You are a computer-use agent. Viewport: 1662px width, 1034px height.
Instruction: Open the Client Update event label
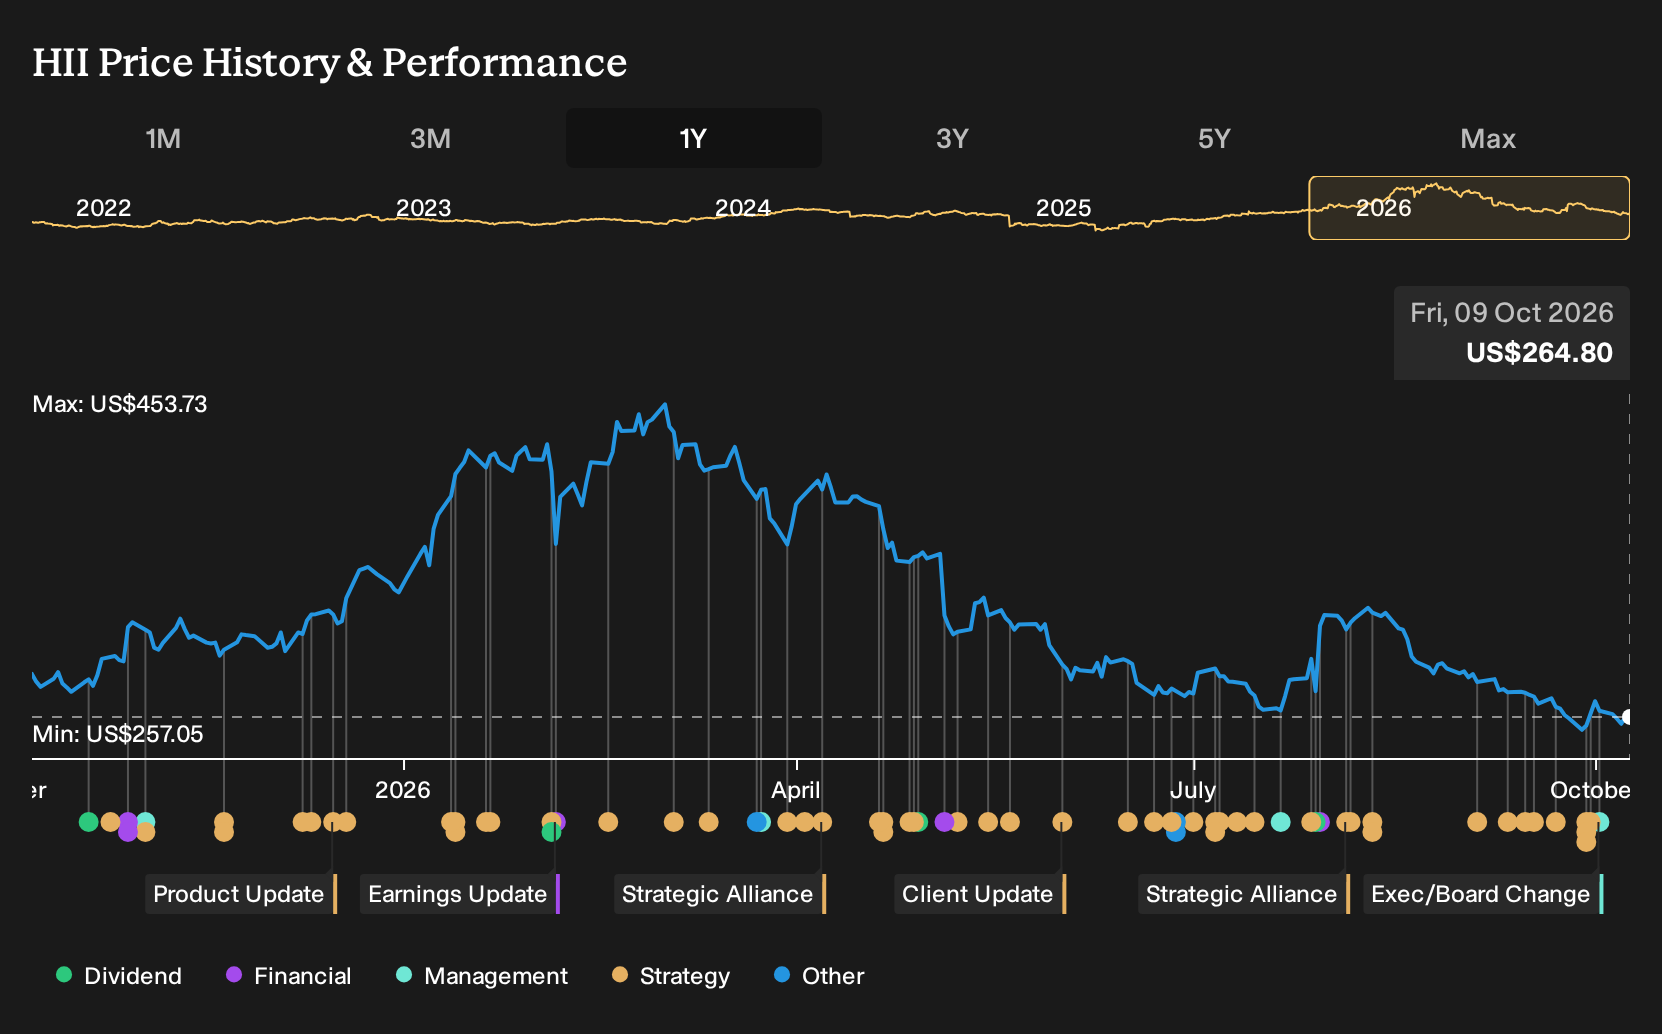tap(979, 894)
